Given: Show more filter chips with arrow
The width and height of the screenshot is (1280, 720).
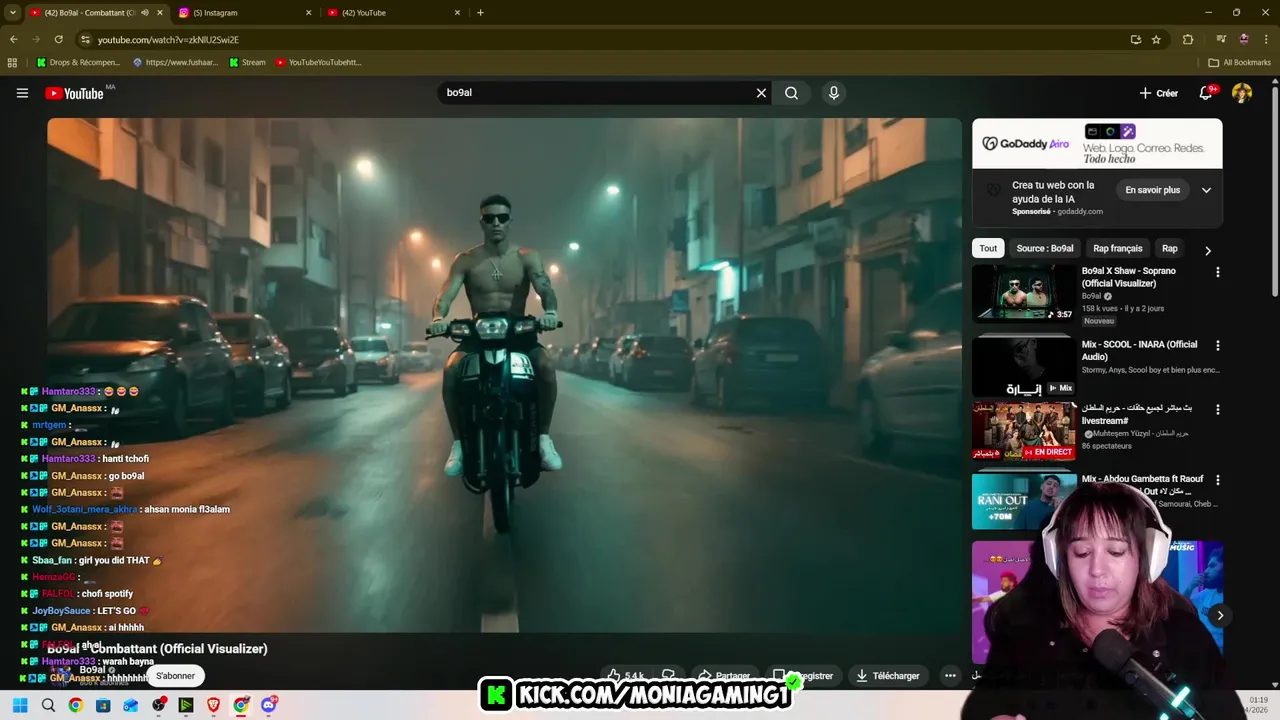Looking at the screenshot, I should click(1207, 250).
